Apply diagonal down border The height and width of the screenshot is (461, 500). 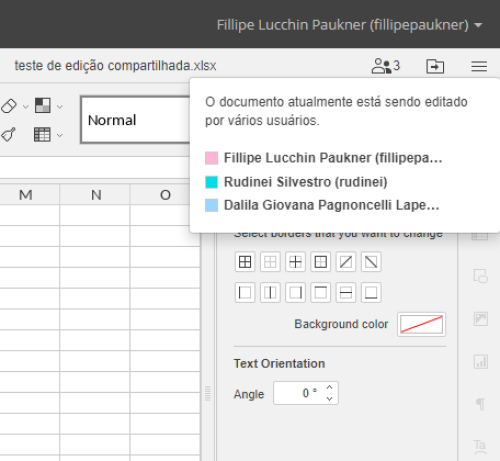point(371,262)
